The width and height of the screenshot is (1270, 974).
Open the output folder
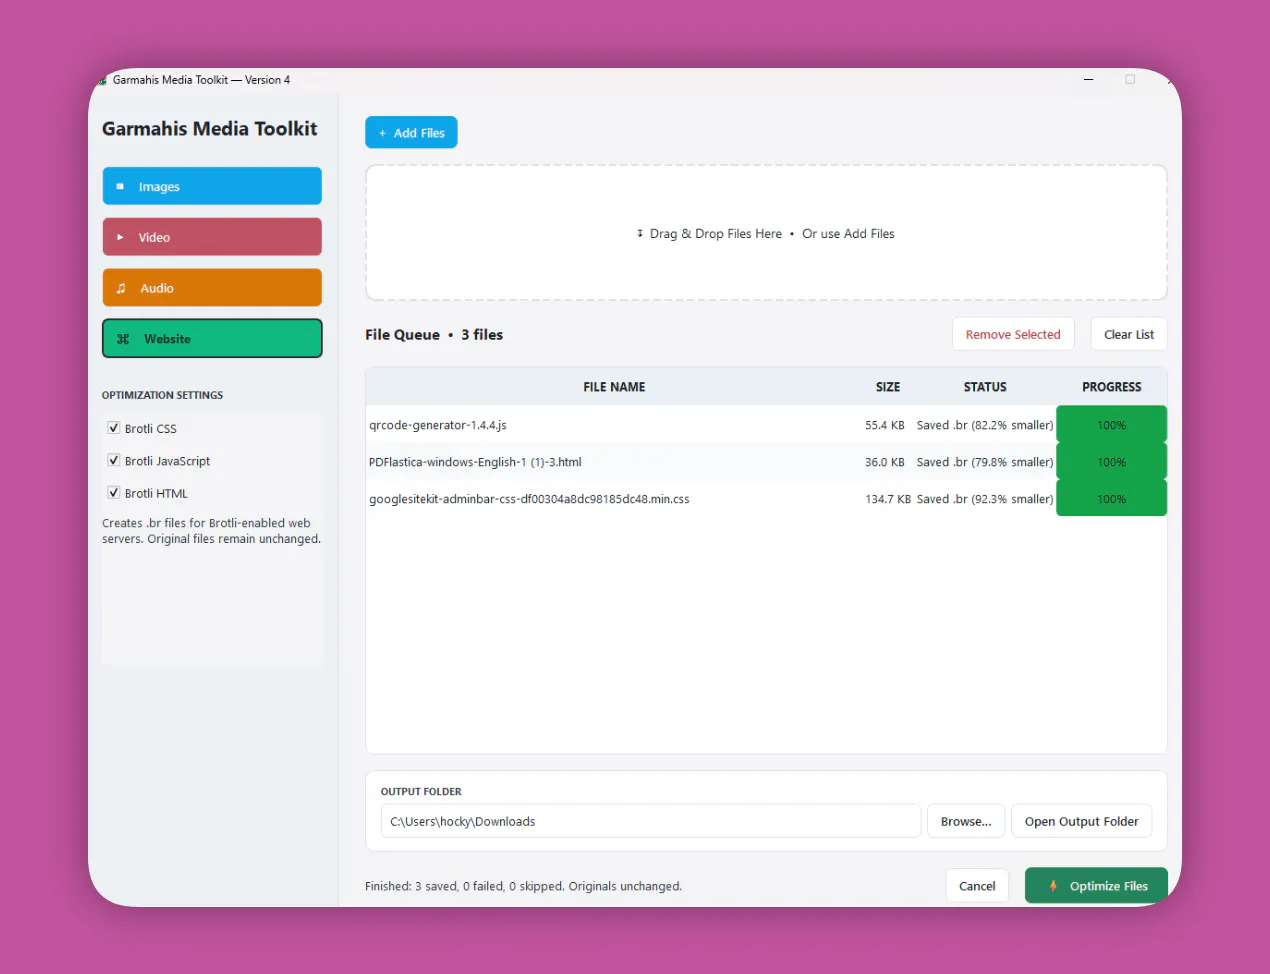[1082, 821]
